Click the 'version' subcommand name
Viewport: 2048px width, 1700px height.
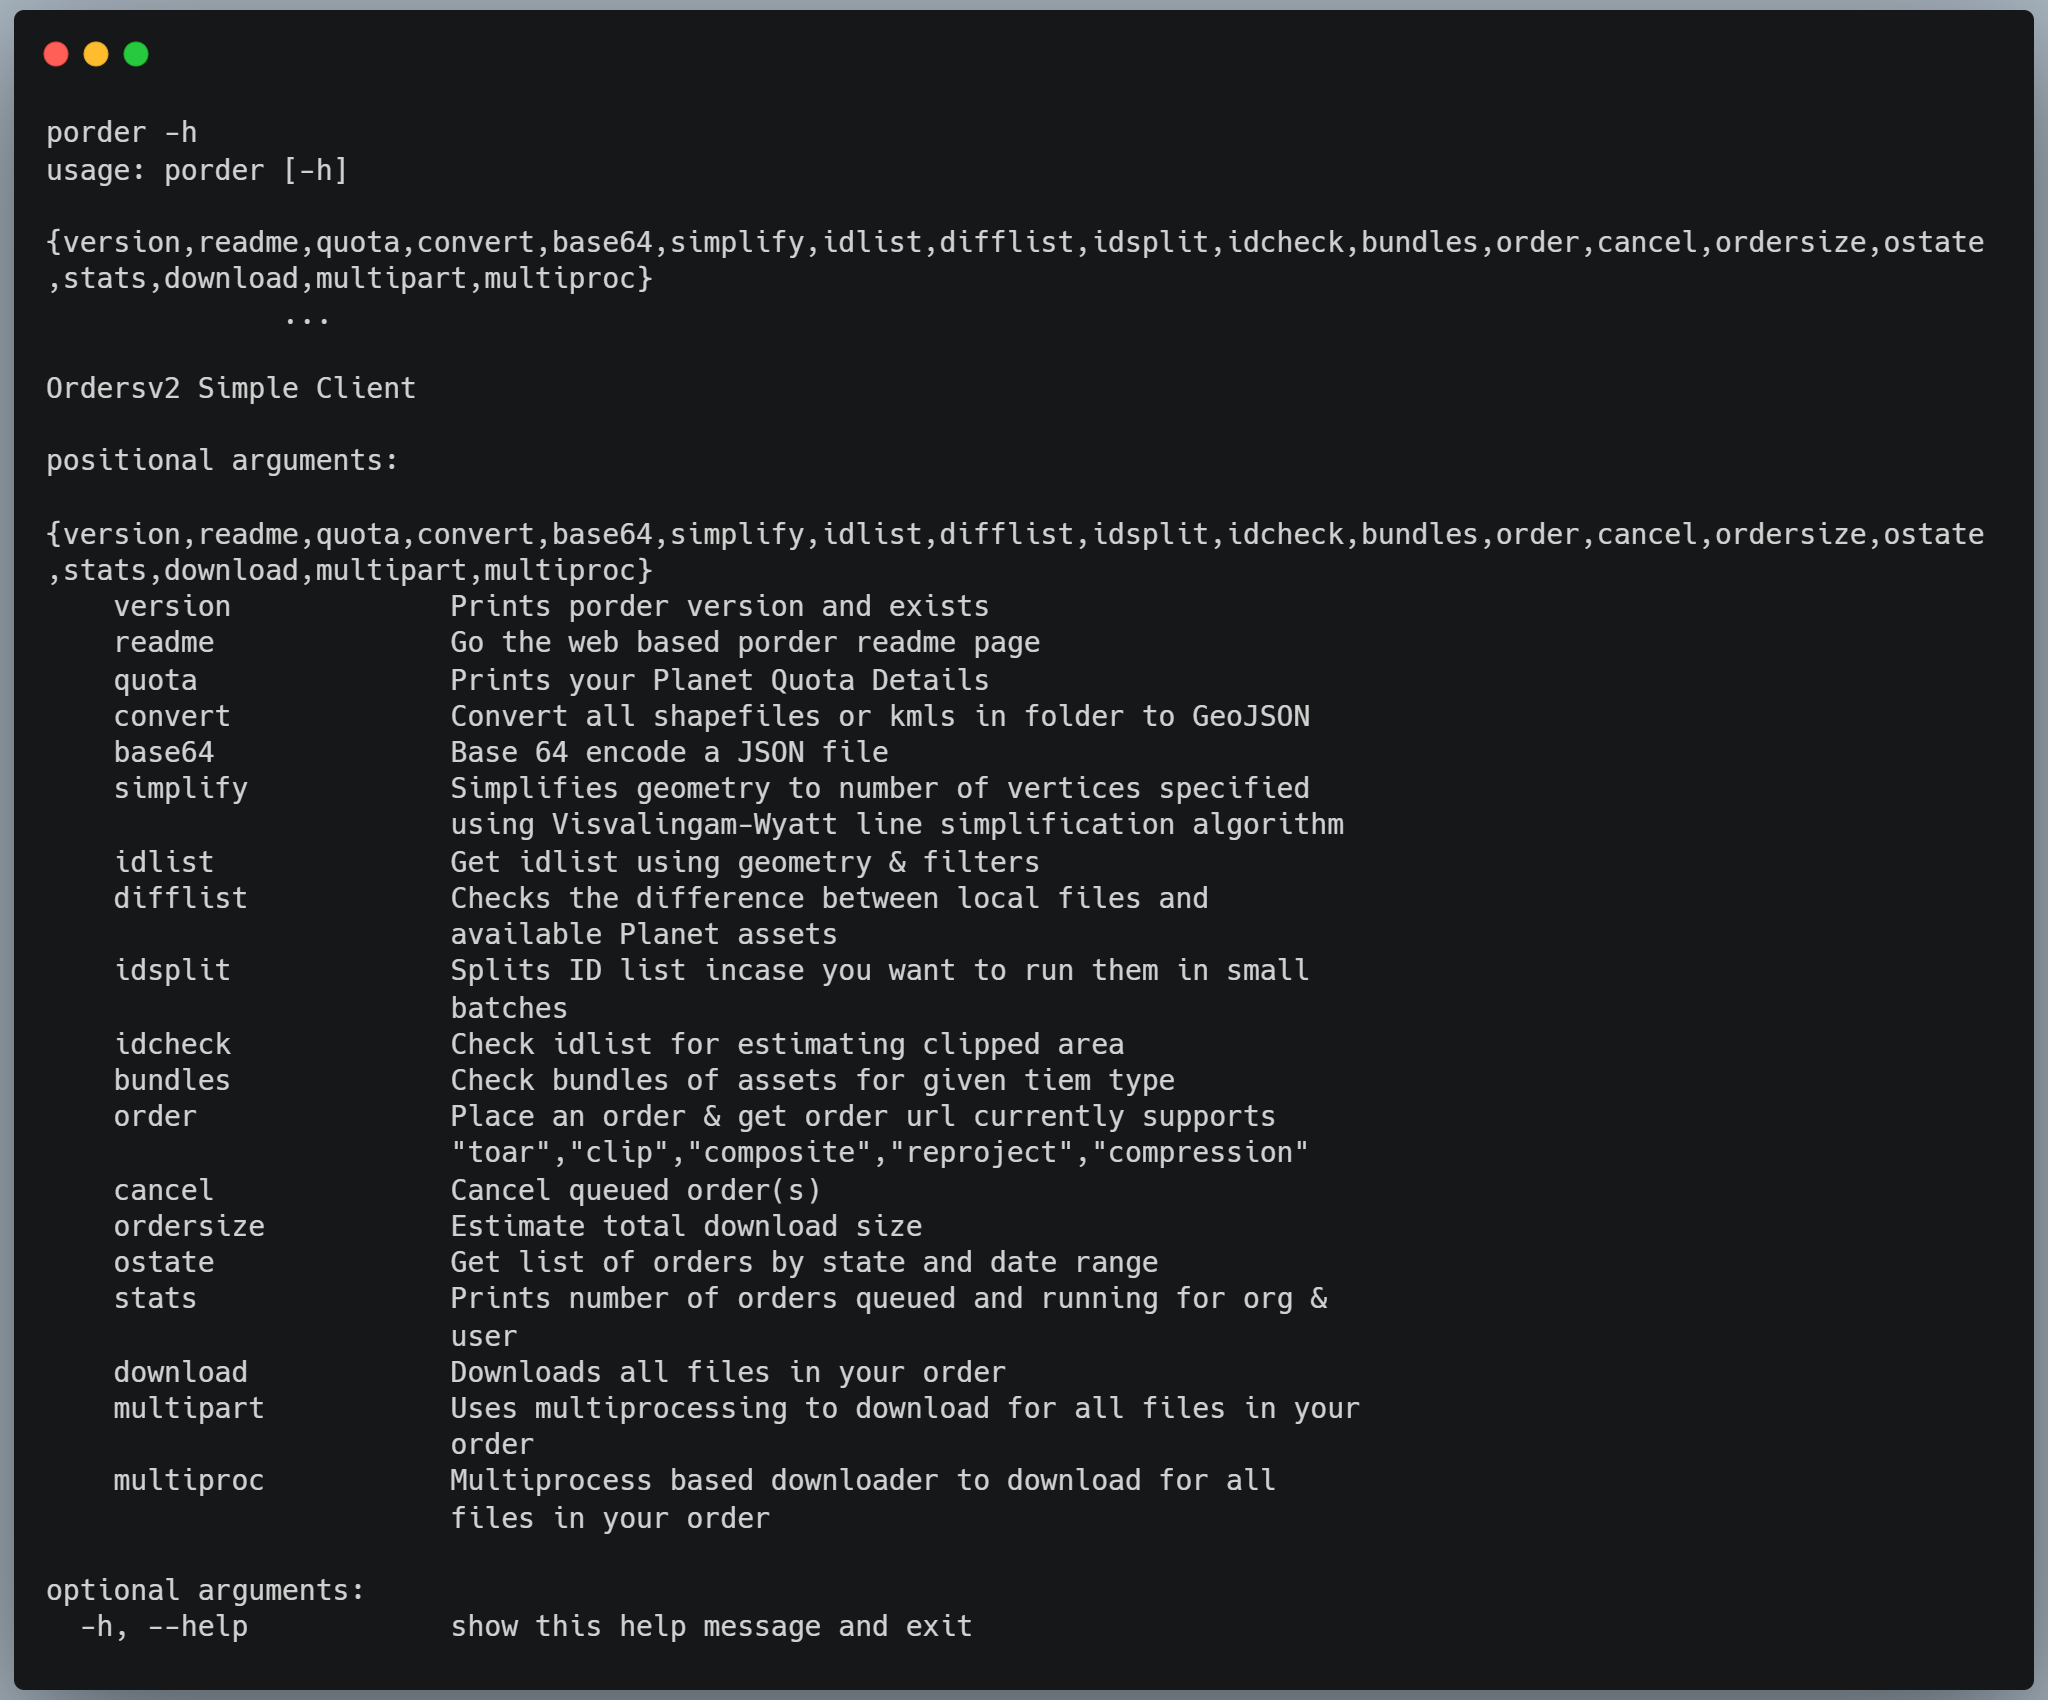tap(172, 606)
